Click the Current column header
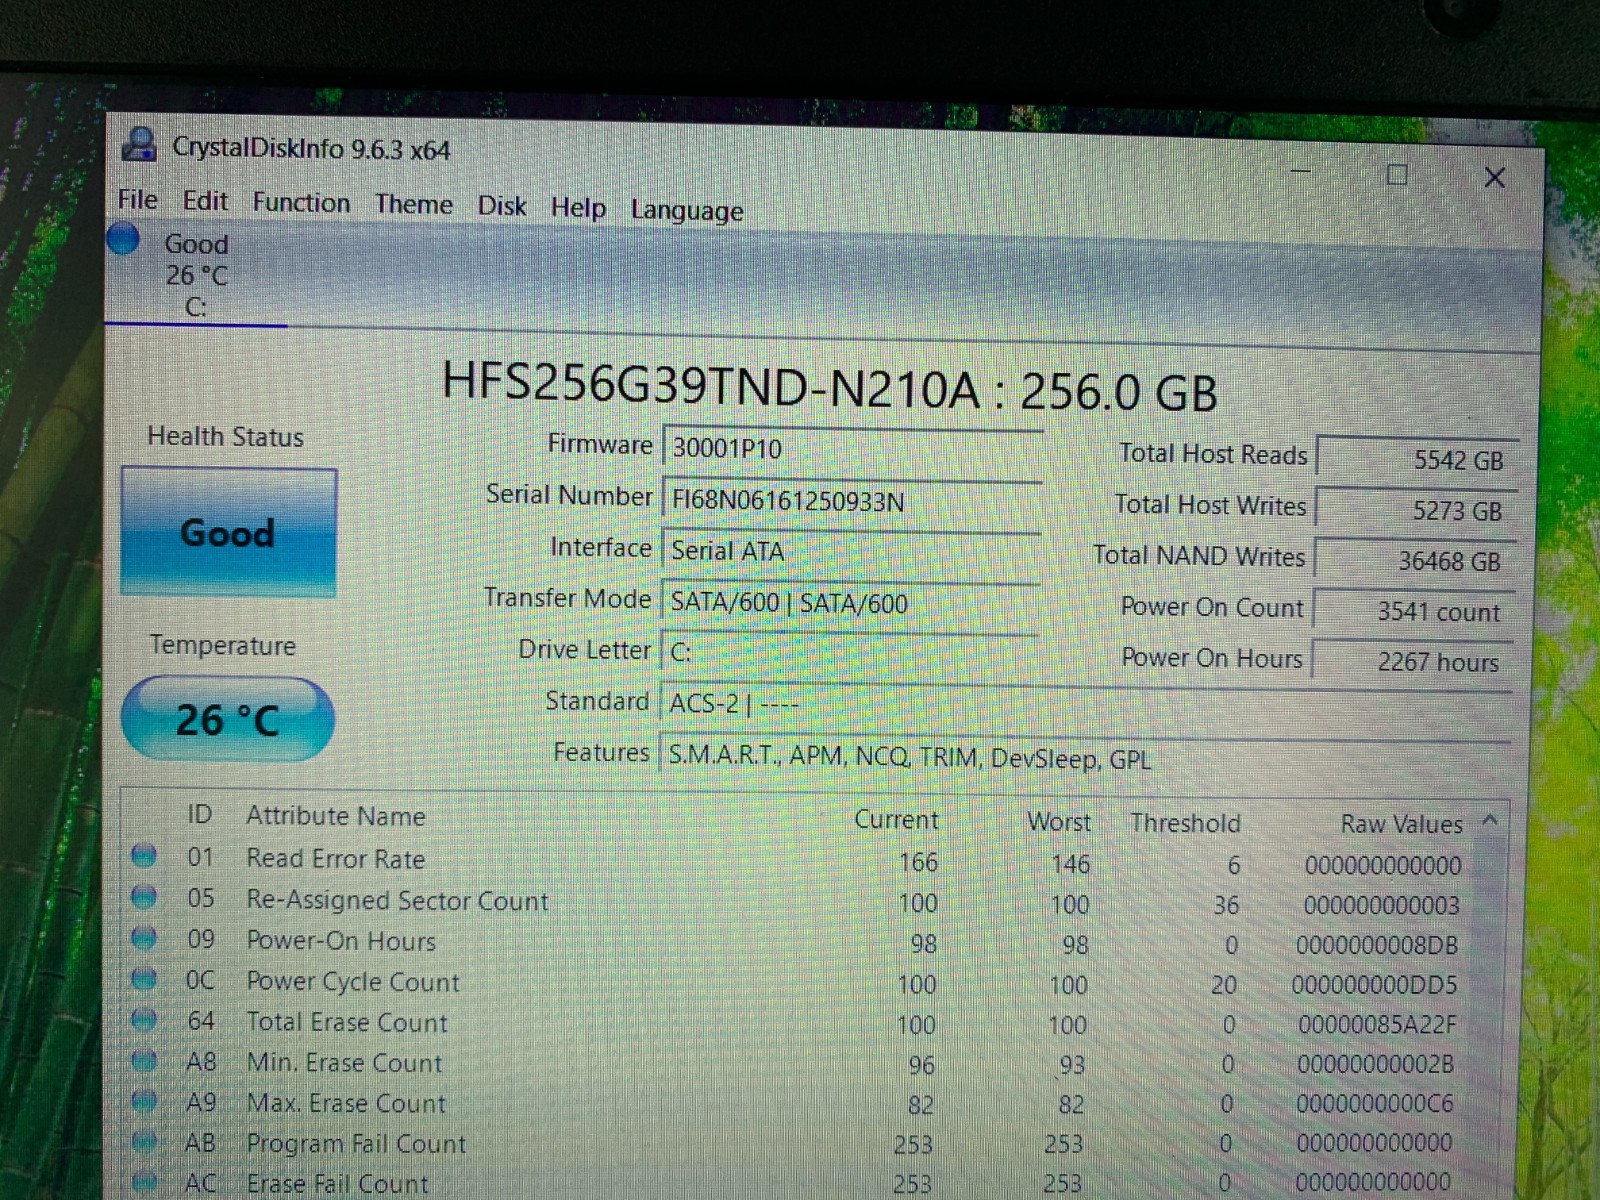This screenshot has width=1600, height=1200. click(896, 820)
